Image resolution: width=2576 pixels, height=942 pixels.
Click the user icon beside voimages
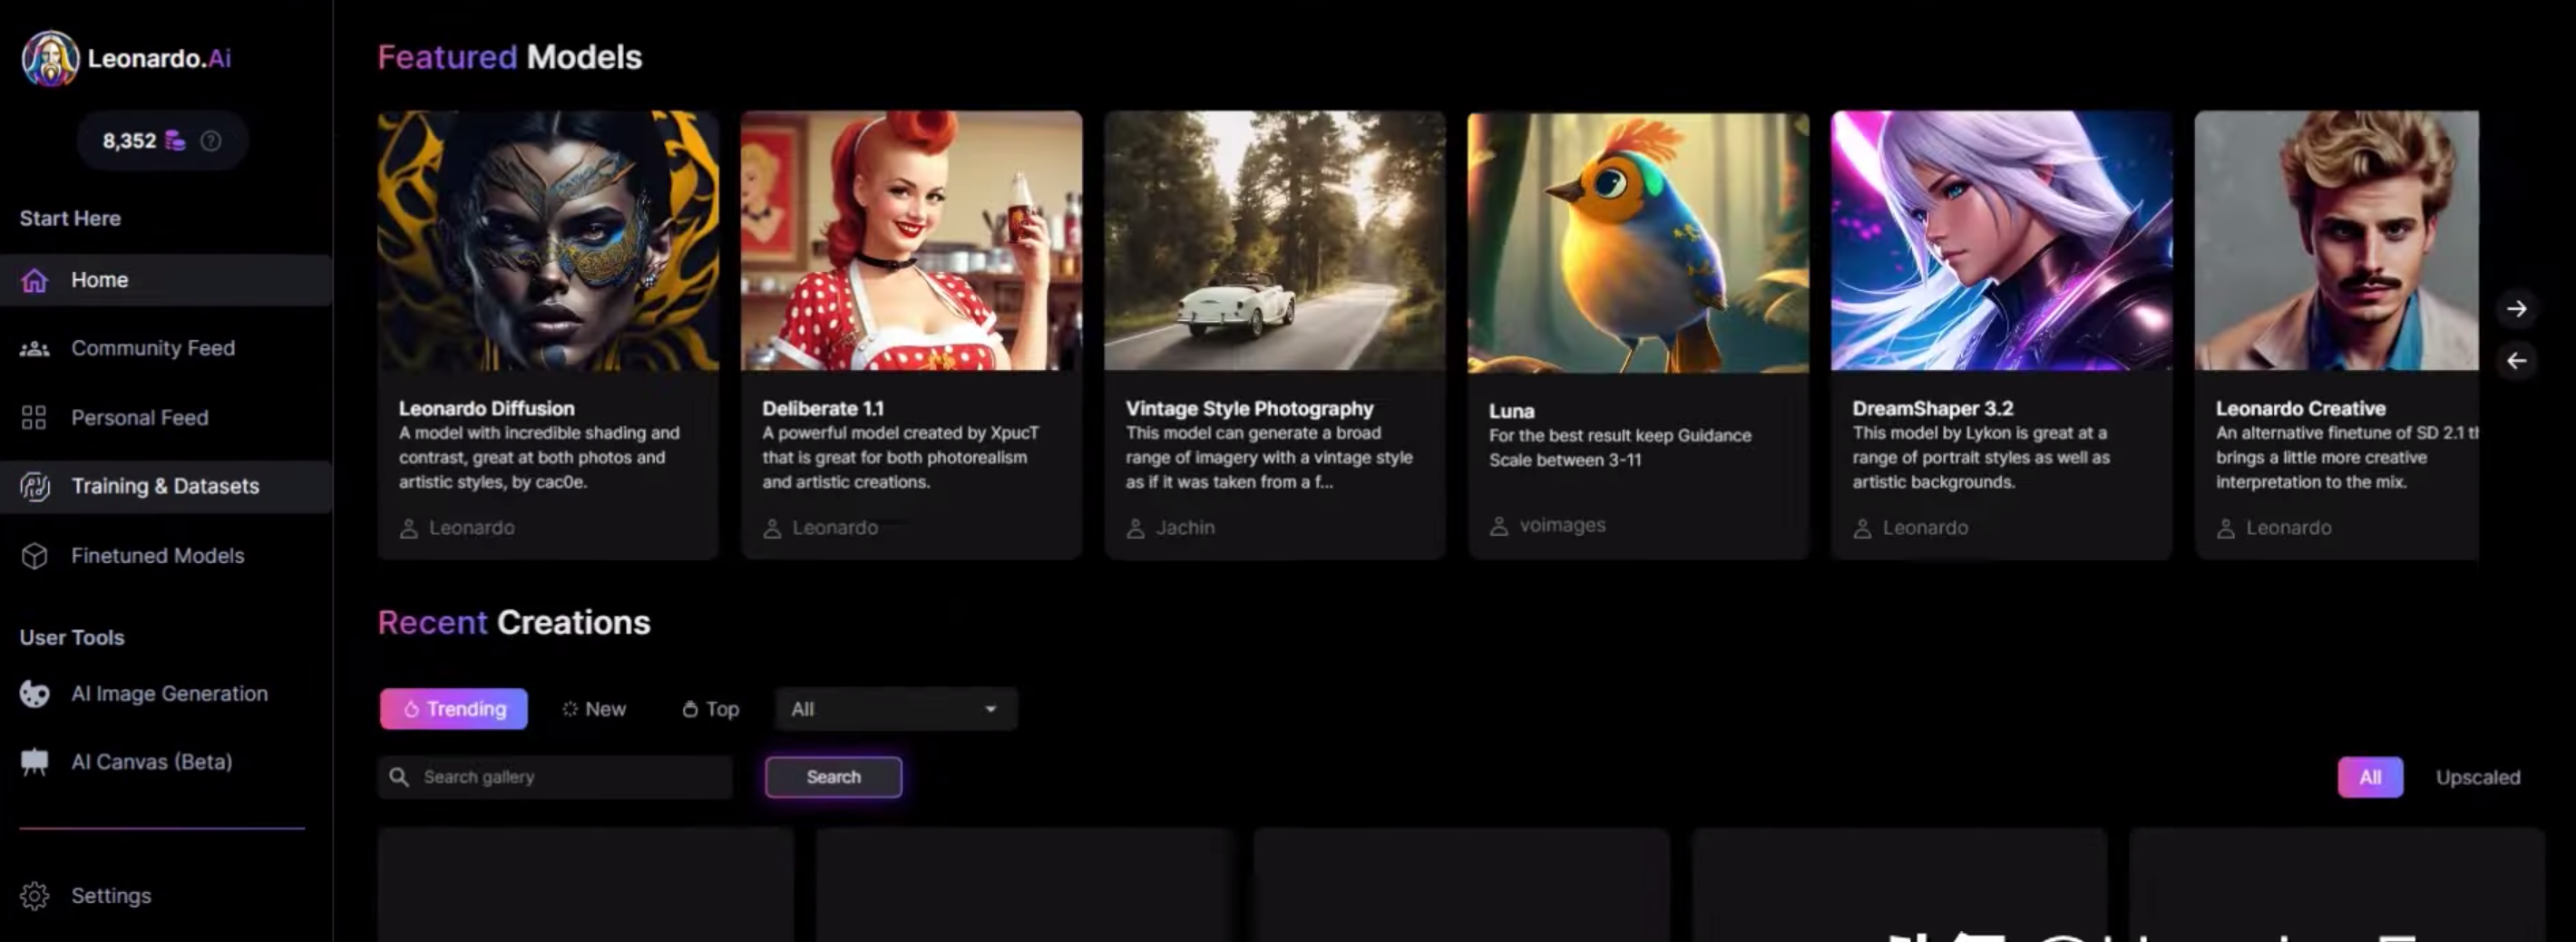point(1499,526)
